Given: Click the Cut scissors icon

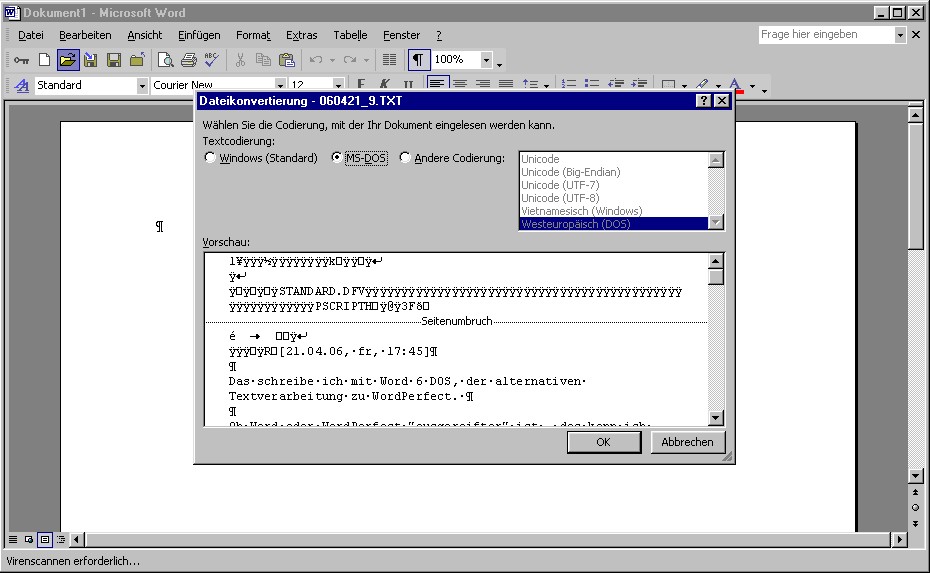Looking at the screenshot, I should pyautogui.click(x=240, y=60).
